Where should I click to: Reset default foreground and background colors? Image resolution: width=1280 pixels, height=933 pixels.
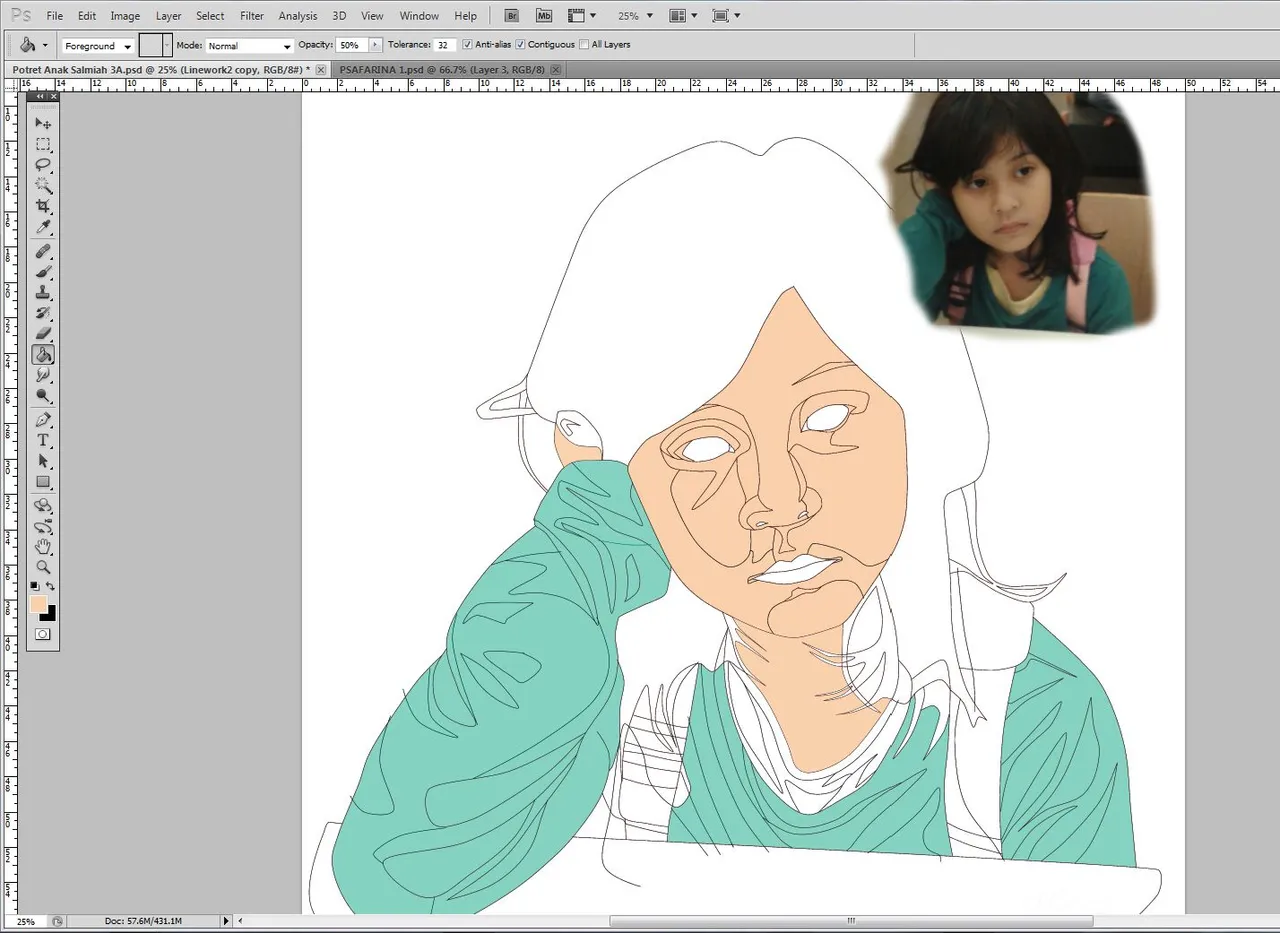click(x=35, y=586)
